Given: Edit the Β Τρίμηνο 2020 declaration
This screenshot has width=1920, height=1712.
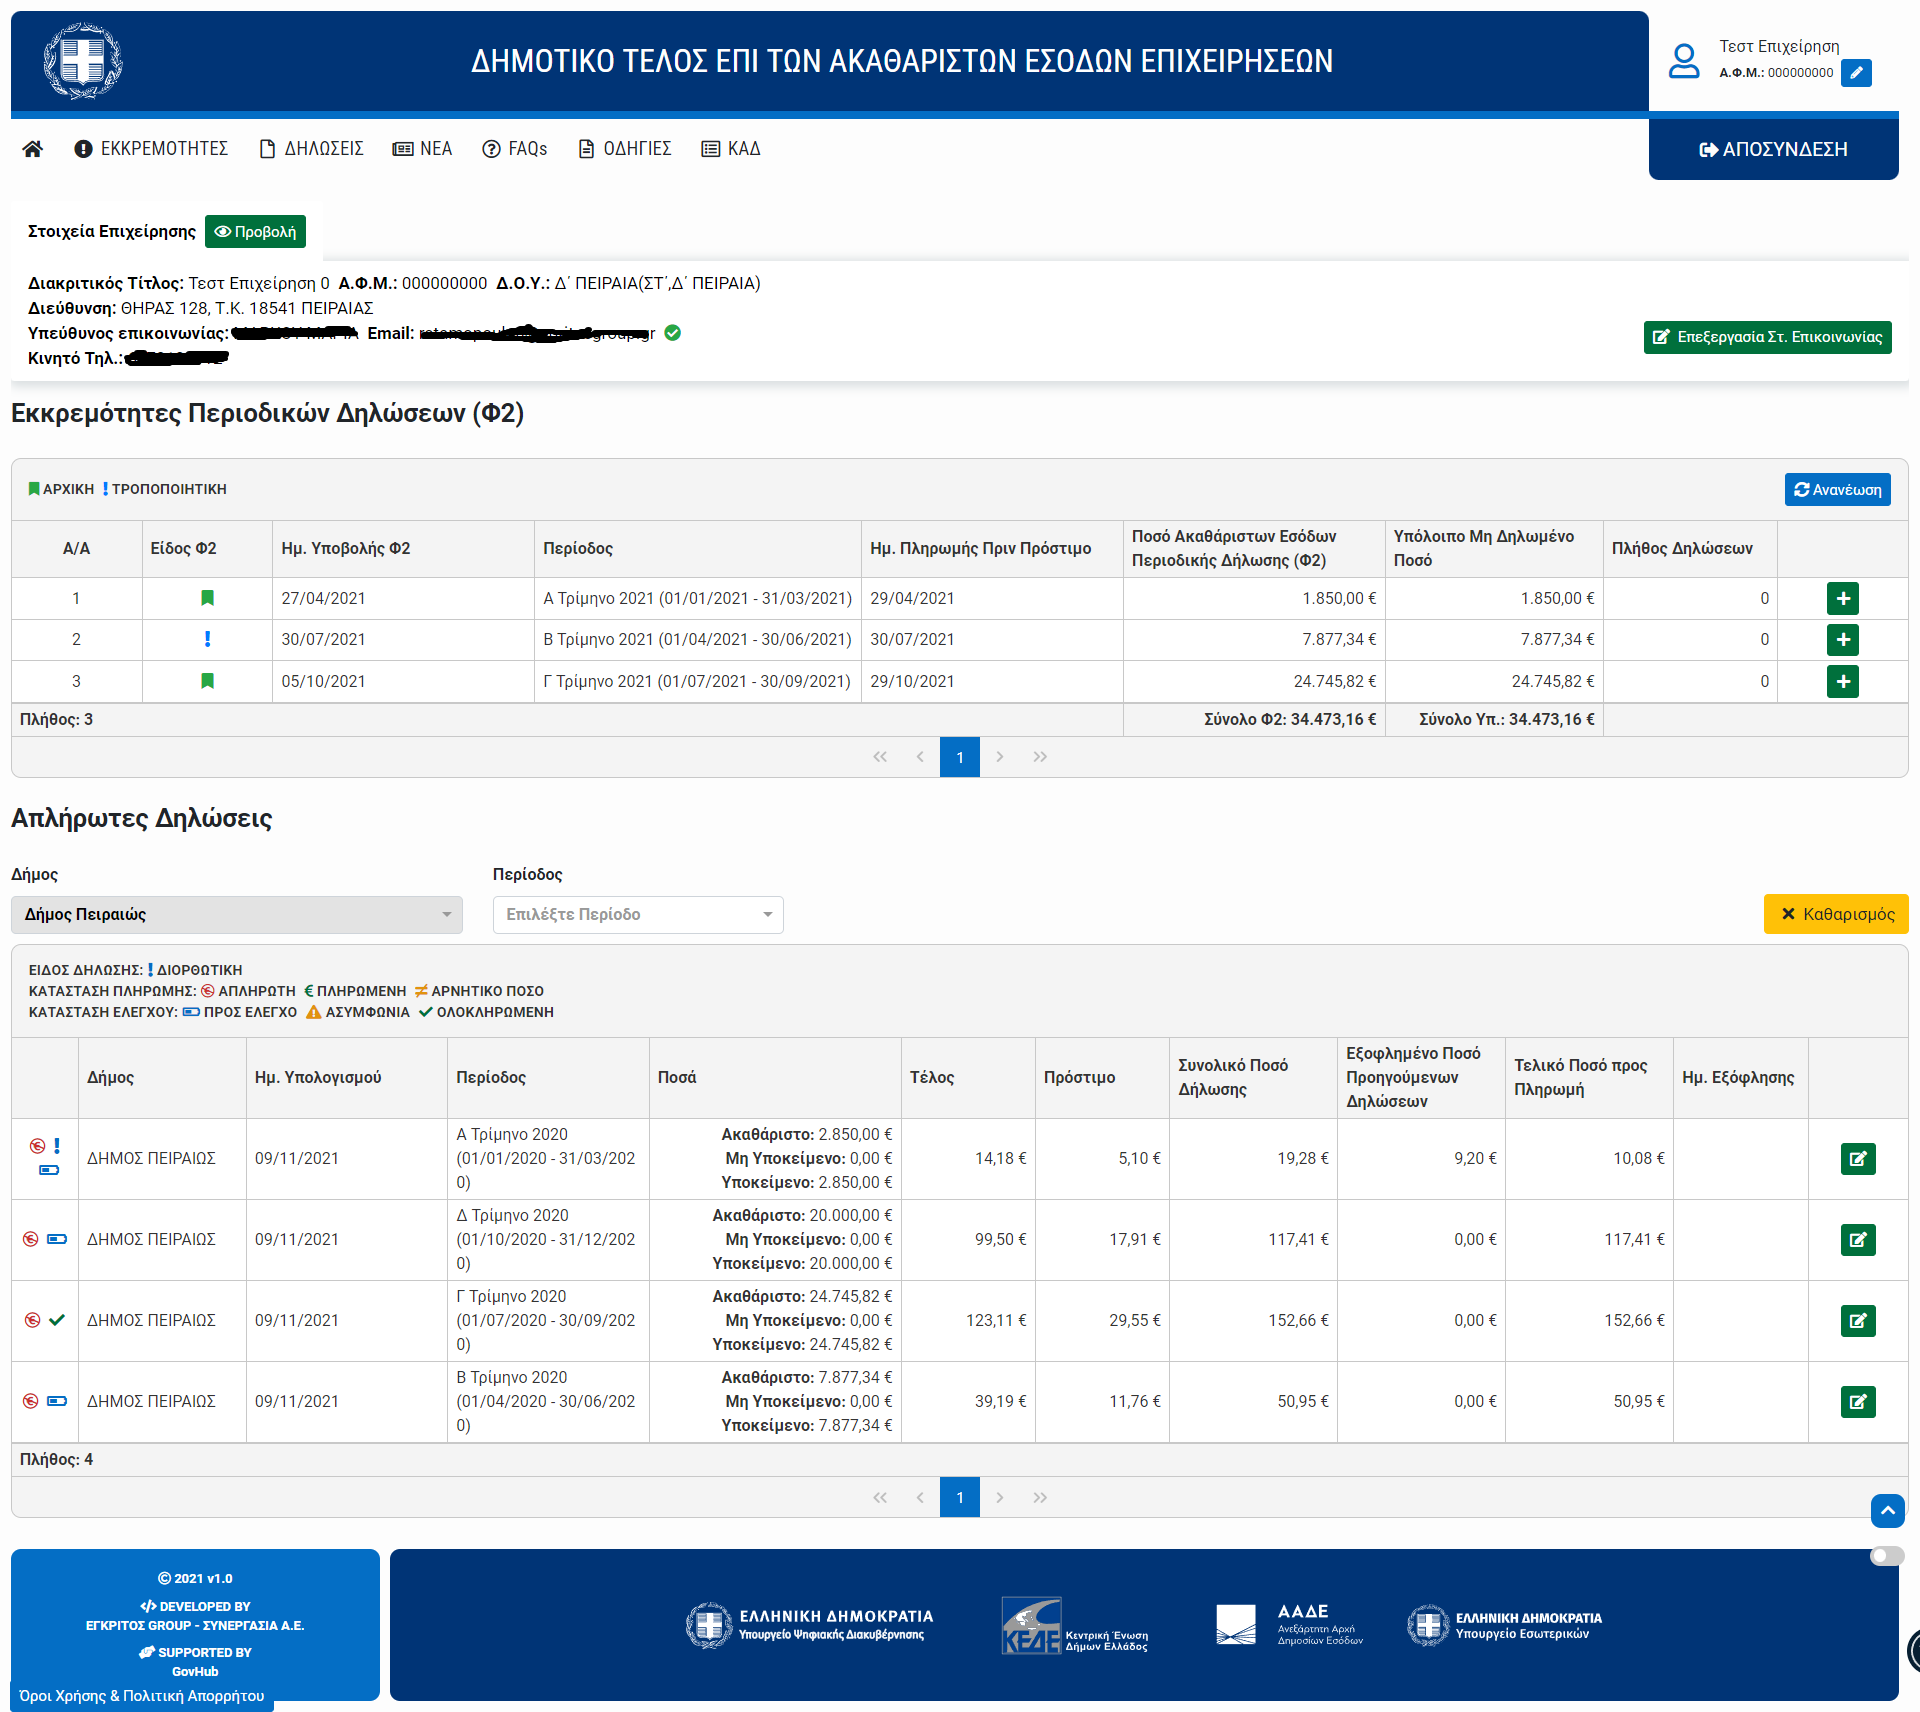Looking at the screenshot, I should pyautogui.click(x=1858, y=1402).
